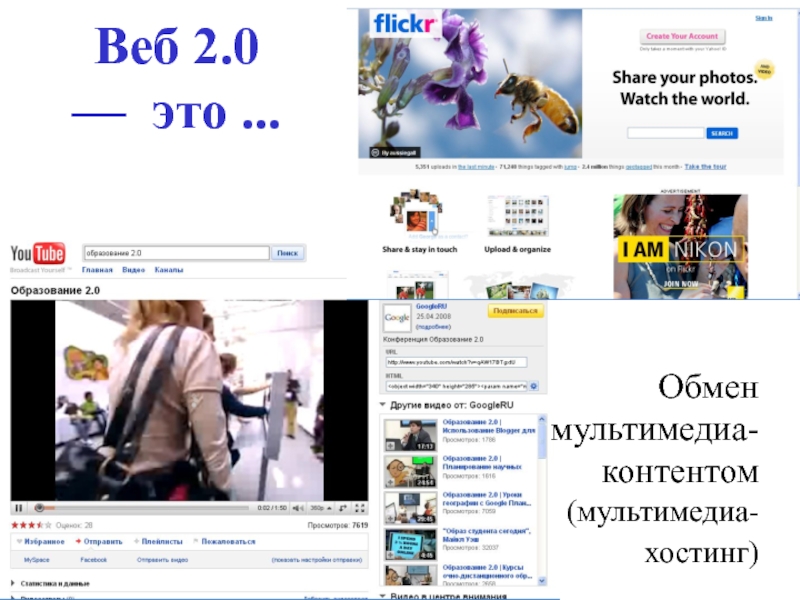The width and height of the screenshot is (800, 600).
Task: Click the Share & stay in touch icon
Action: tap(417, 213)
